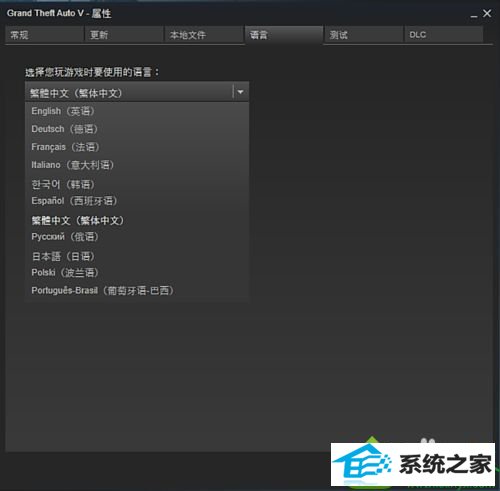Switch to the DLC tab
Image resolution: width=500 pixels, height=491 pixels.
[x=444, y=35]
